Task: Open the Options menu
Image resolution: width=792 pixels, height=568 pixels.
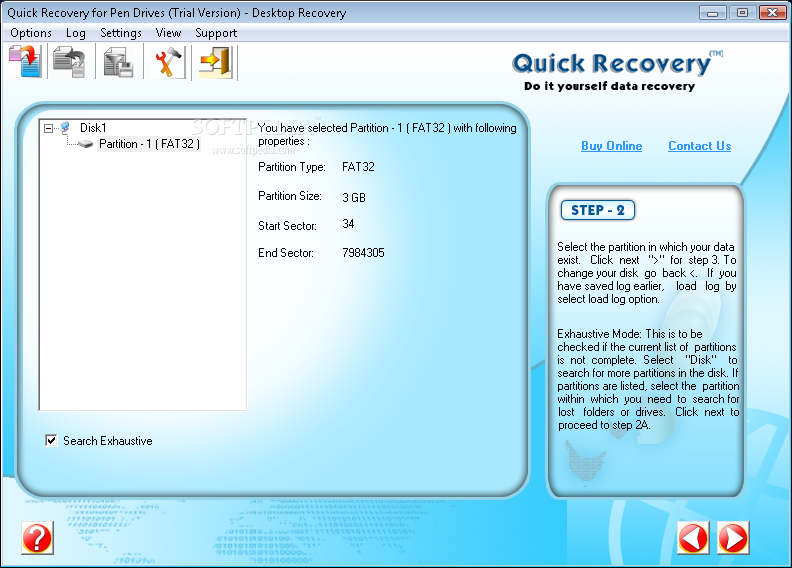Action: [x=31, y=33]
